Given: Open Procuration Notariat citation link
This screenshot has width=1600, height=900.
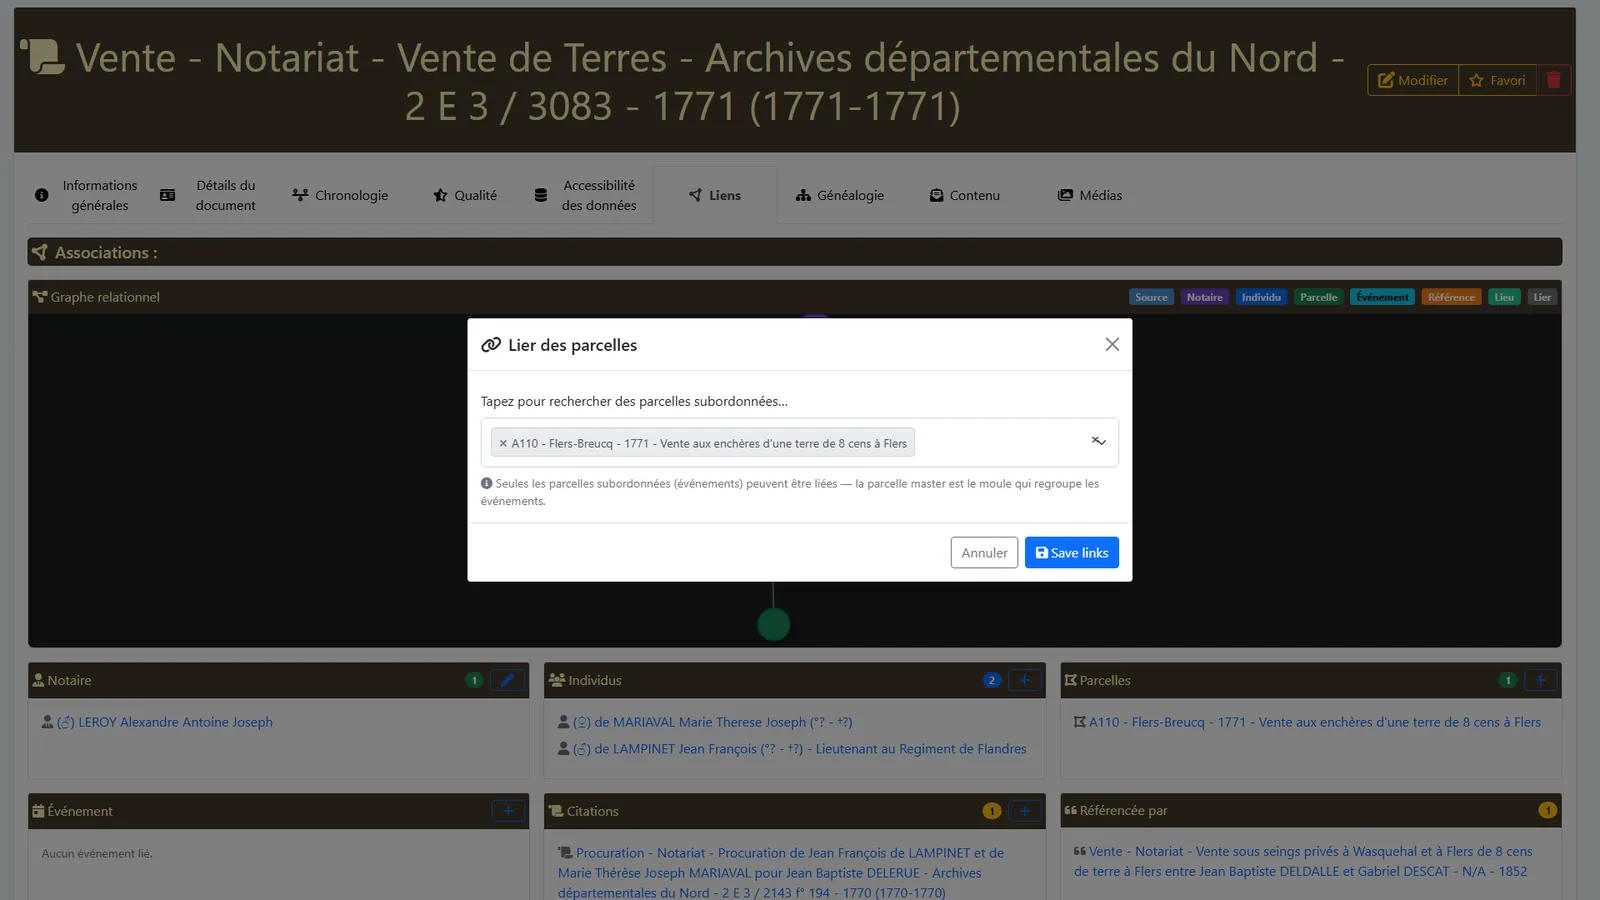Looking at the screenshot, I should click(781, 873).
